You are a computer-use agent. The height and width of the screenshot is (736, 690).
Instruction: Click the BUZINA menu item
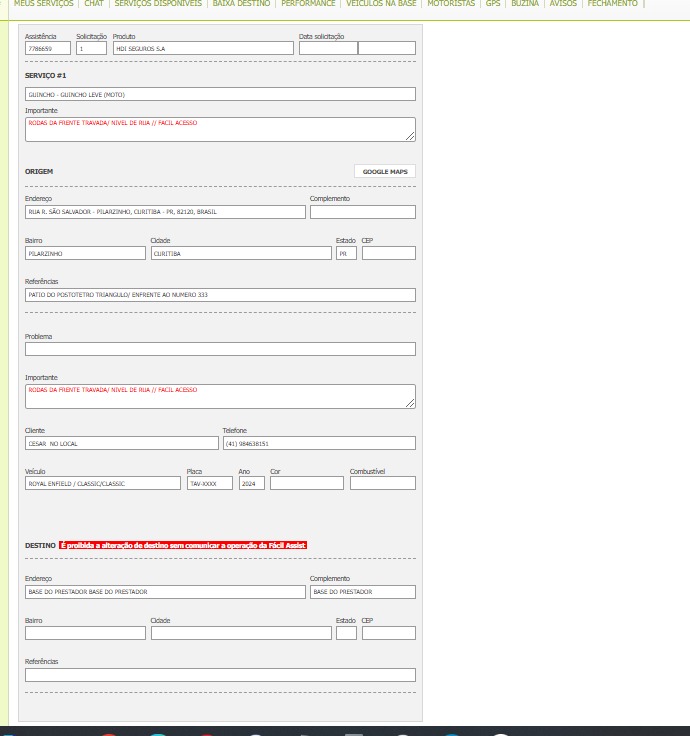pos(525,4)
